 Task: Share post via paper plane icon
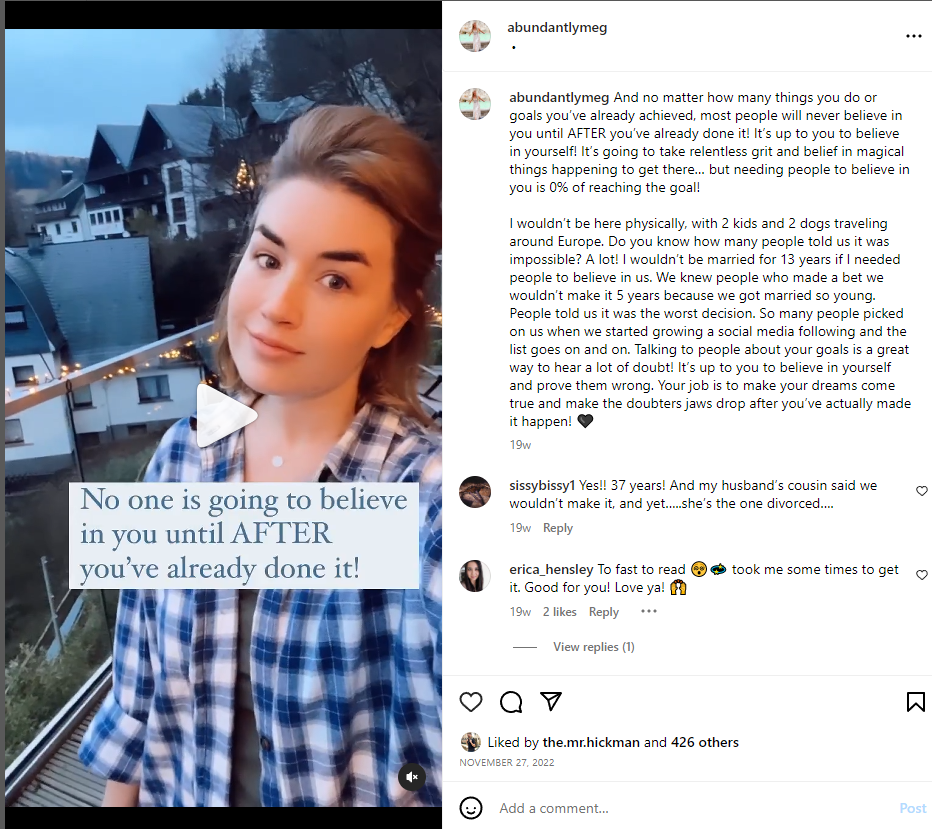(x=551, y=701)
